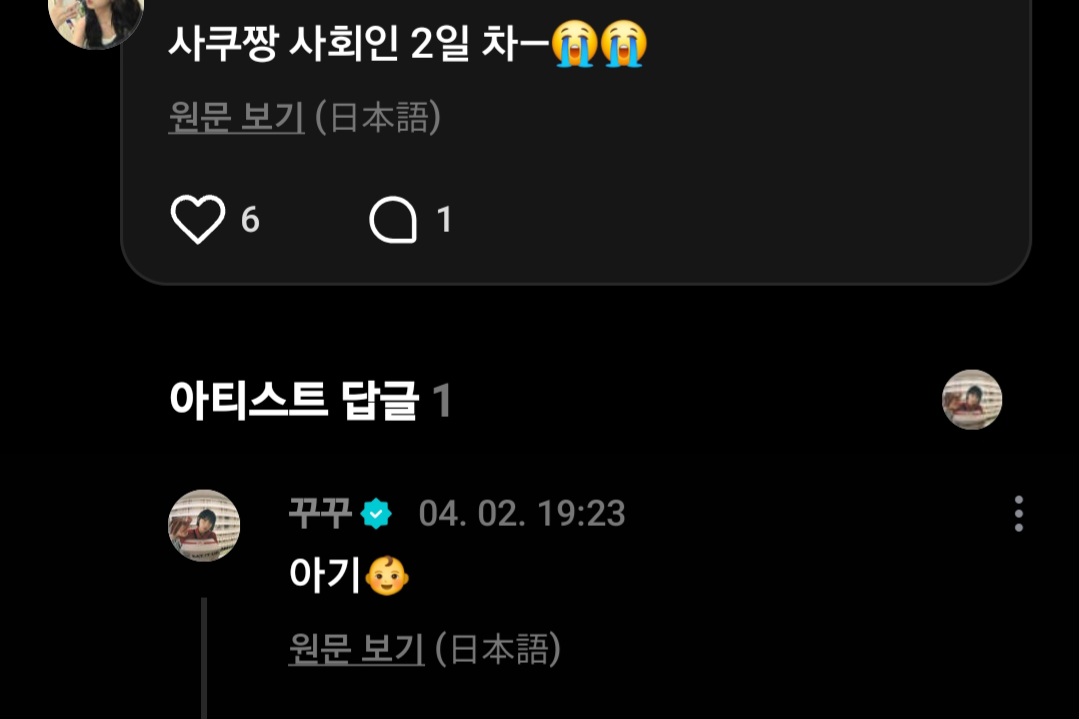The image size is (1079, 719).
Task: Tap the comment count 1
Action: pos(445,220)
